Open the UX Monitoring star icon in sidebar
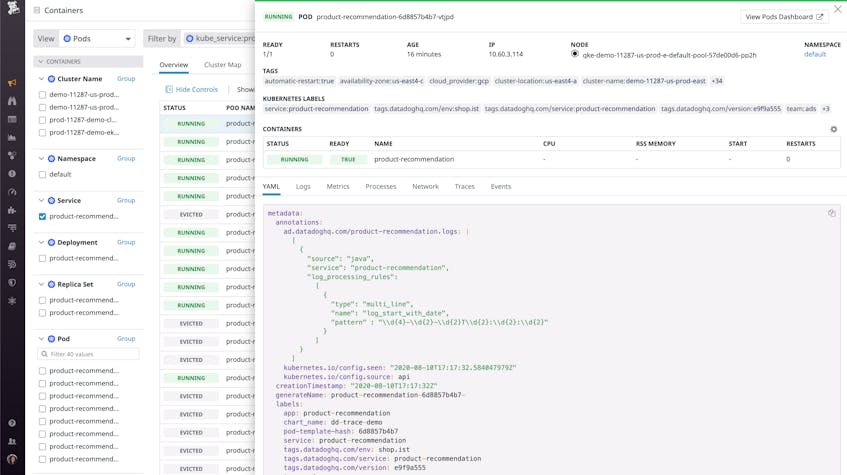Image resolution: width=847 pixels, height=475 pixels. [12, 301]
